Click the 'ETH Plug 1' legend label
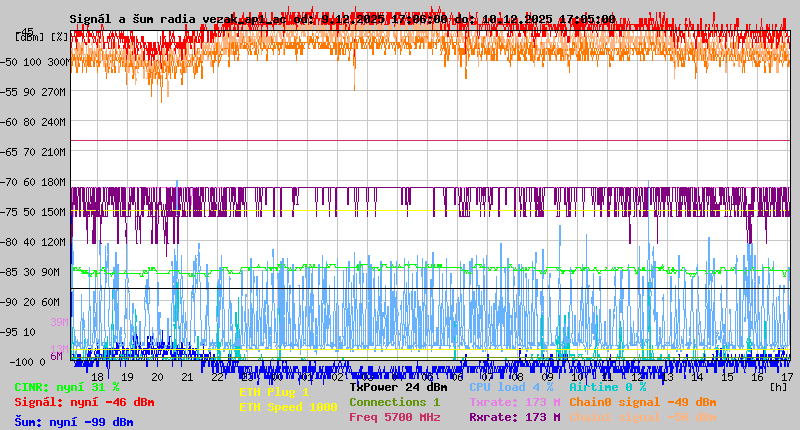Viewport: 800px width, 430px height. pos(274,392)
